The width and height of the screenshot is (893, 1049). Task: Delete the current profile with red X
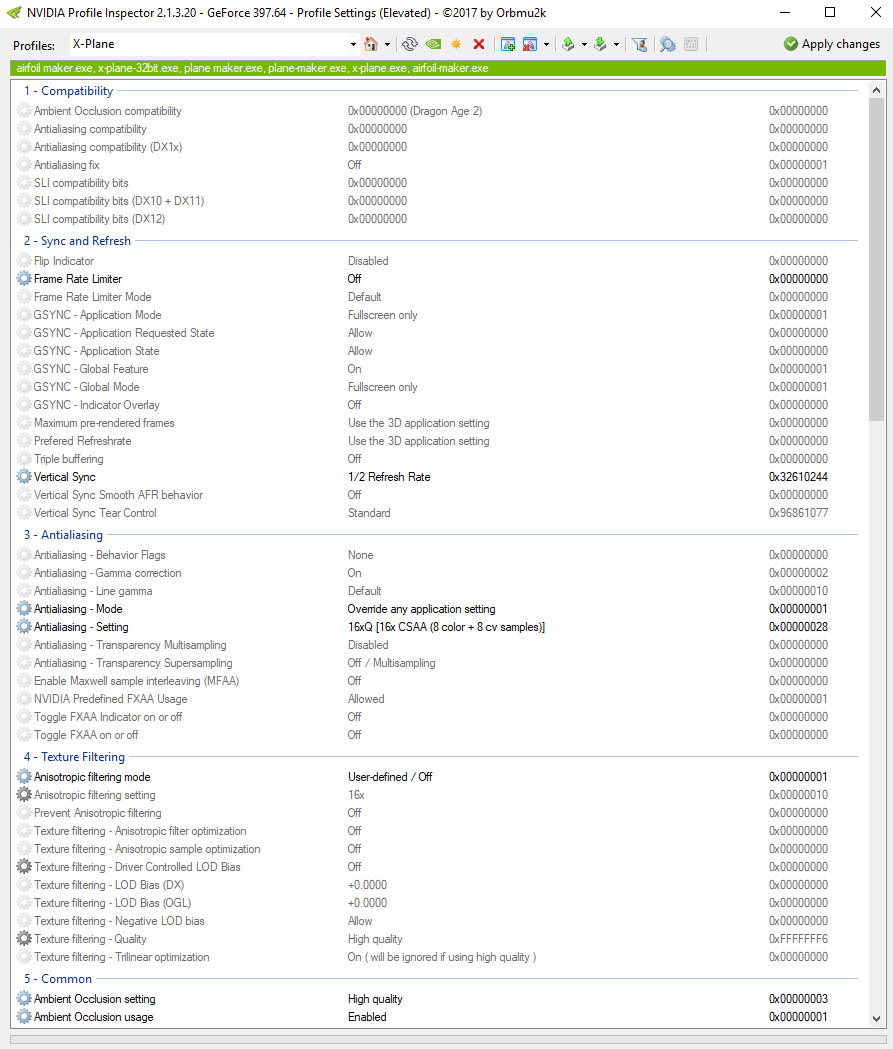coord(479,44)
